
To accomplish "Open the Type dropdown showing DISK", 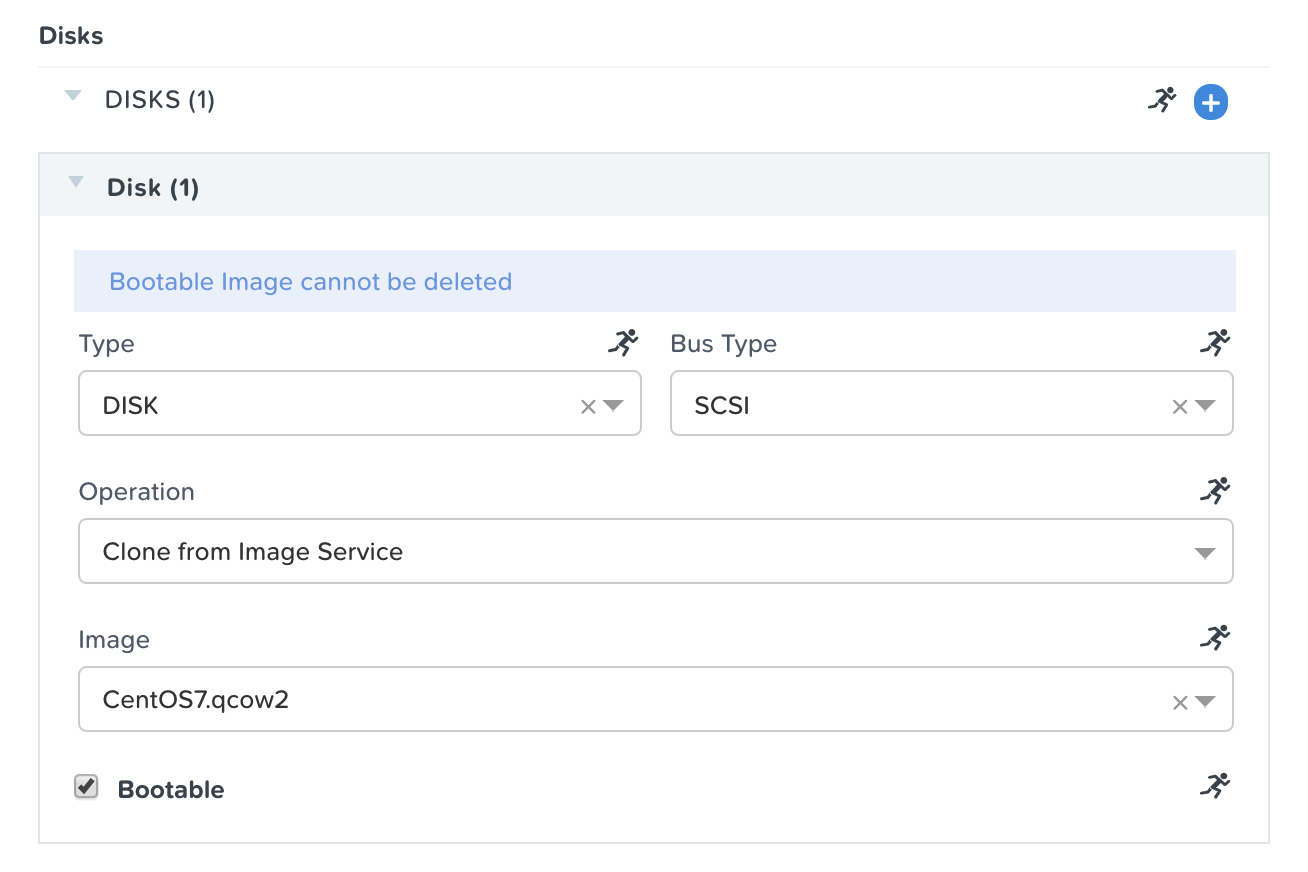I will [x=360, y=404].
